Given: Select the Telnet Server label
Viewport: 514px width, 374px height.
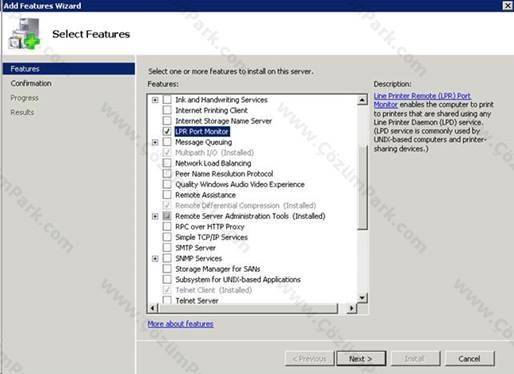Looking at the screenshot, I should click(197, 300).
